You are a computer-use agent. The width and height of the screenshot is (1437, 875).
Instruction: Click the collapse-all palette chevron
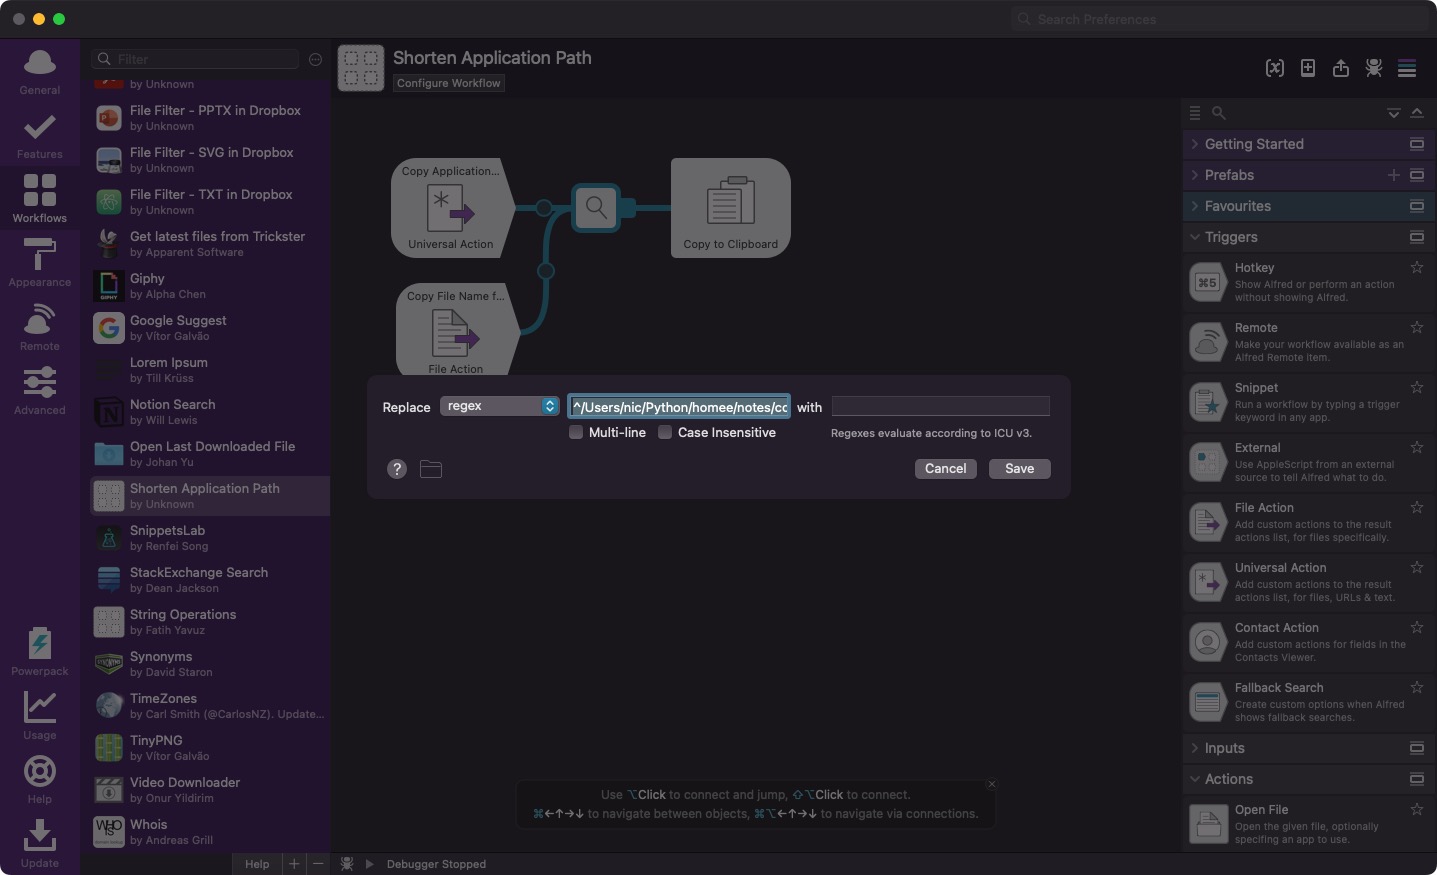(x=1417, y=113)
